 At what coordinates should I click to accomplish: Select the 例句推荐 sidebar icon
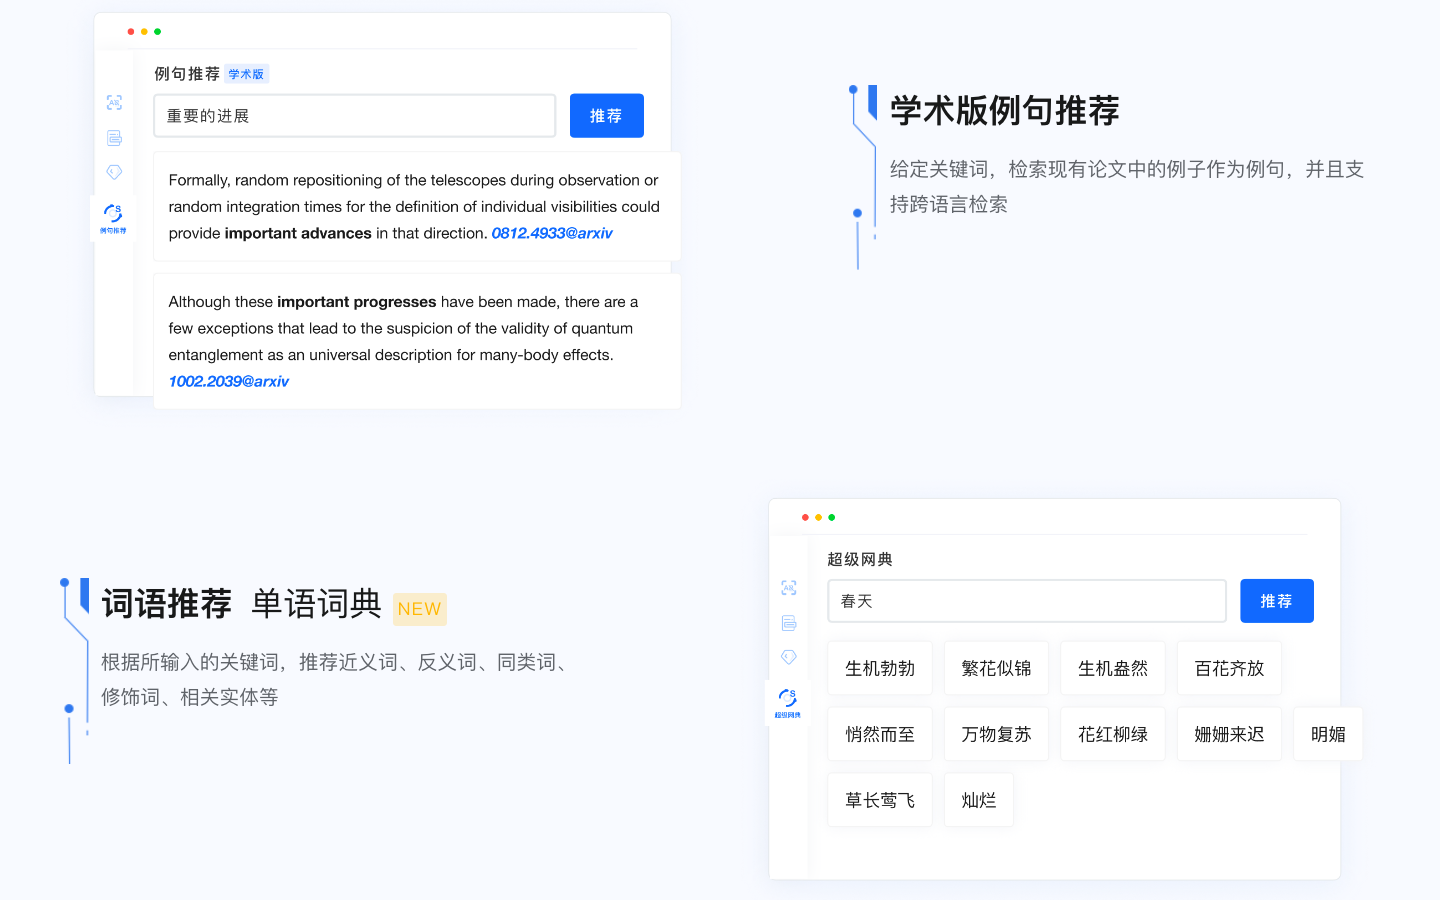pyautogui.click(x=113, y=217)
